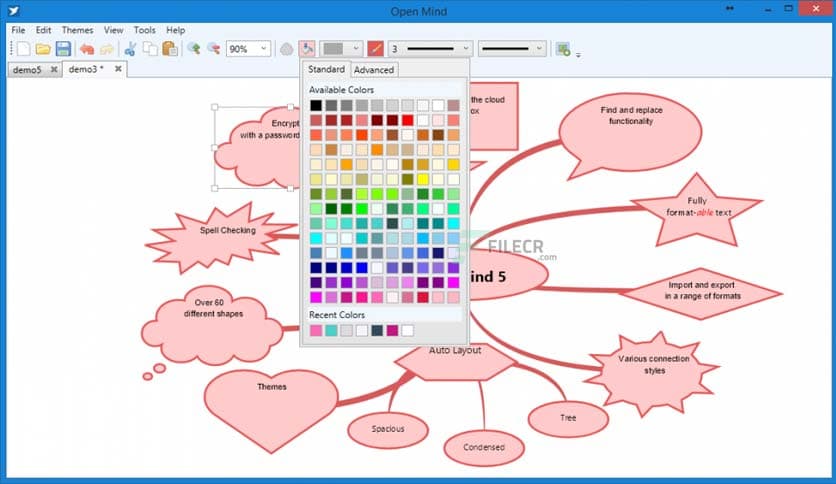The image size is (836, 484).
Task: Choose the turquoise swatch in Recent Colors
Action: click(x=331, y=330)
